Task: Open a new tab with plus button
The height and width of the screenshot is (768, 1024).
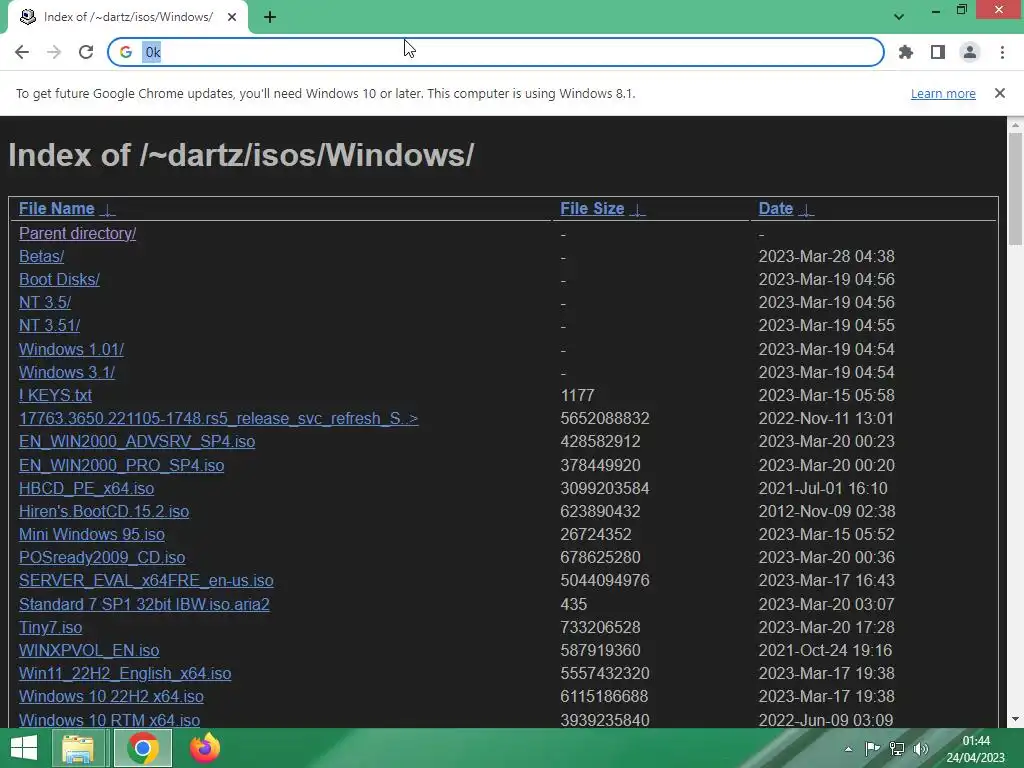Action: pyautogui.click(x=270, y=18)
